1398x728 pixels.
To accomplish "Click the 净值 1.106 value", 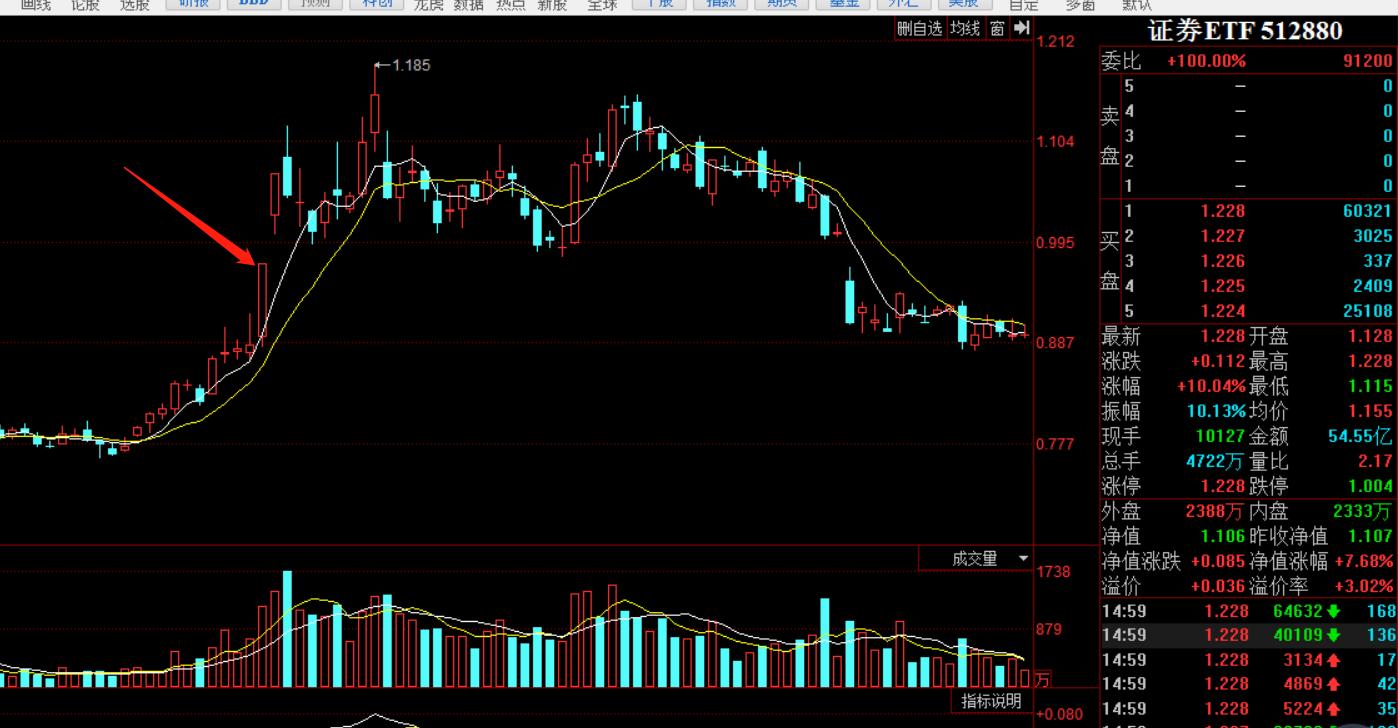I will [1223, 536].
